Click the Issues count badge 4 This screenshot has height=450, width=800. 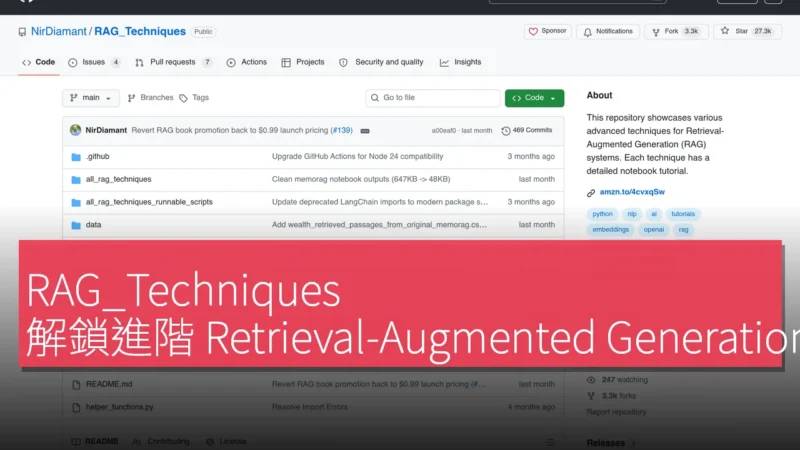tap(116, 62)
